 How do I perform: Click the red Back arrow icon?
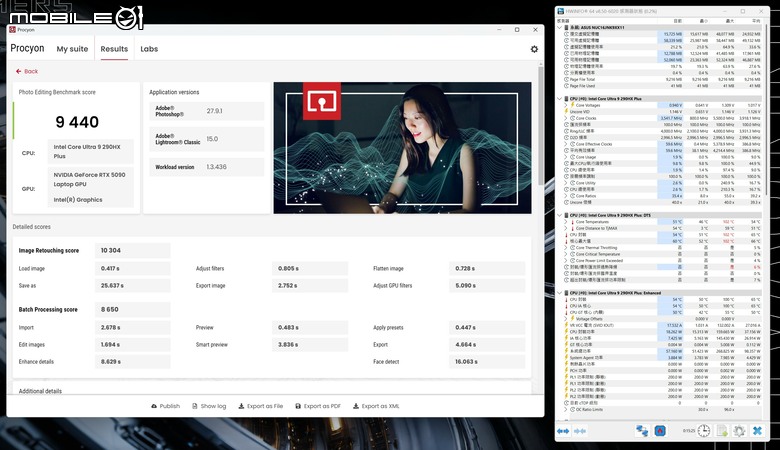[18, 72]
